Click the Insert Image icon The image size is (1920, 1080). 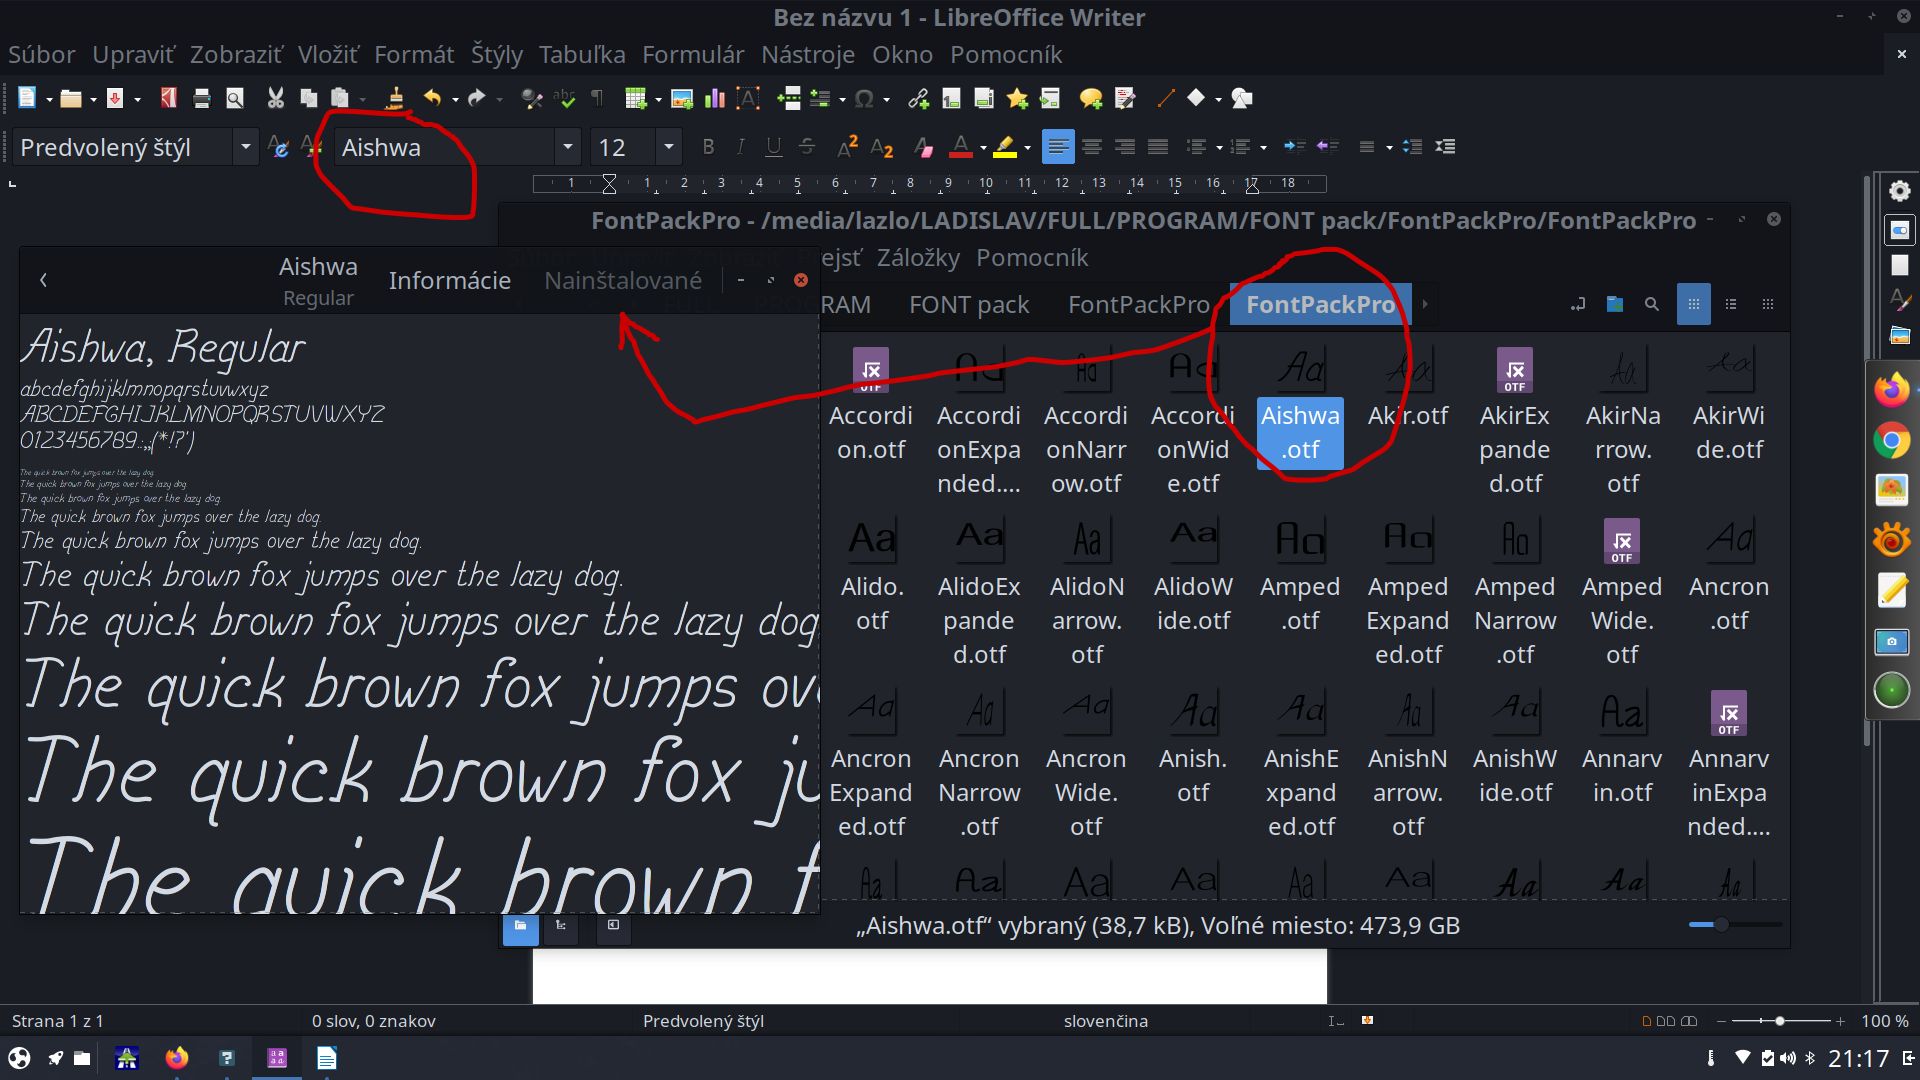[682, 98]
